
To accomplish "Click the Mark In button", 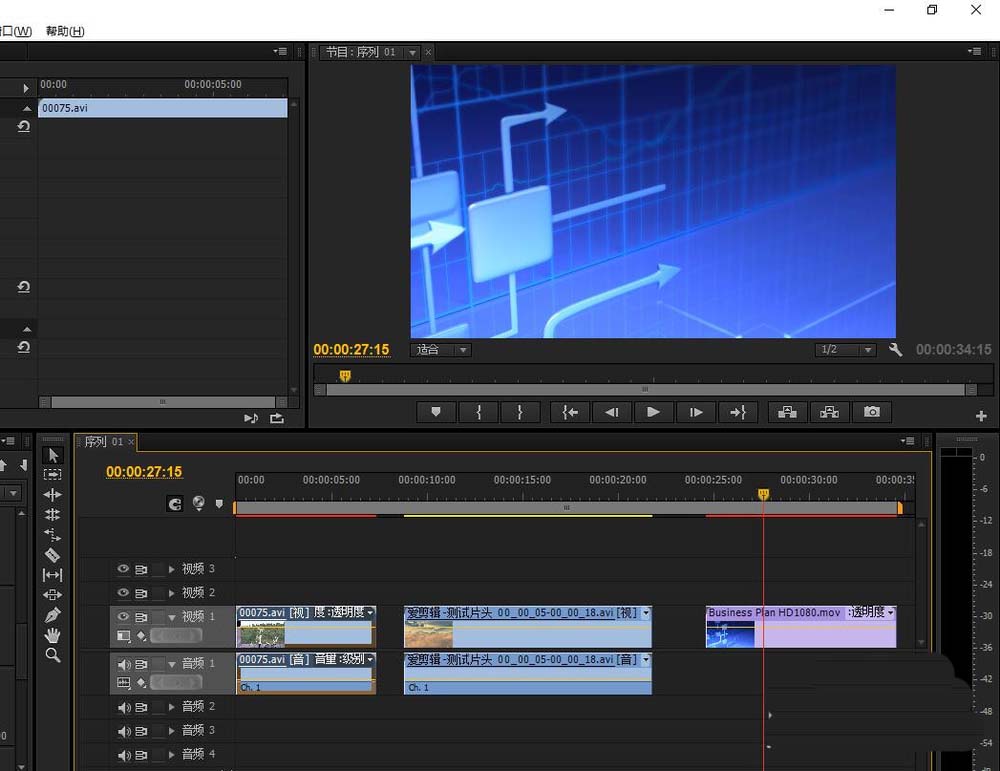I will 478,412.
